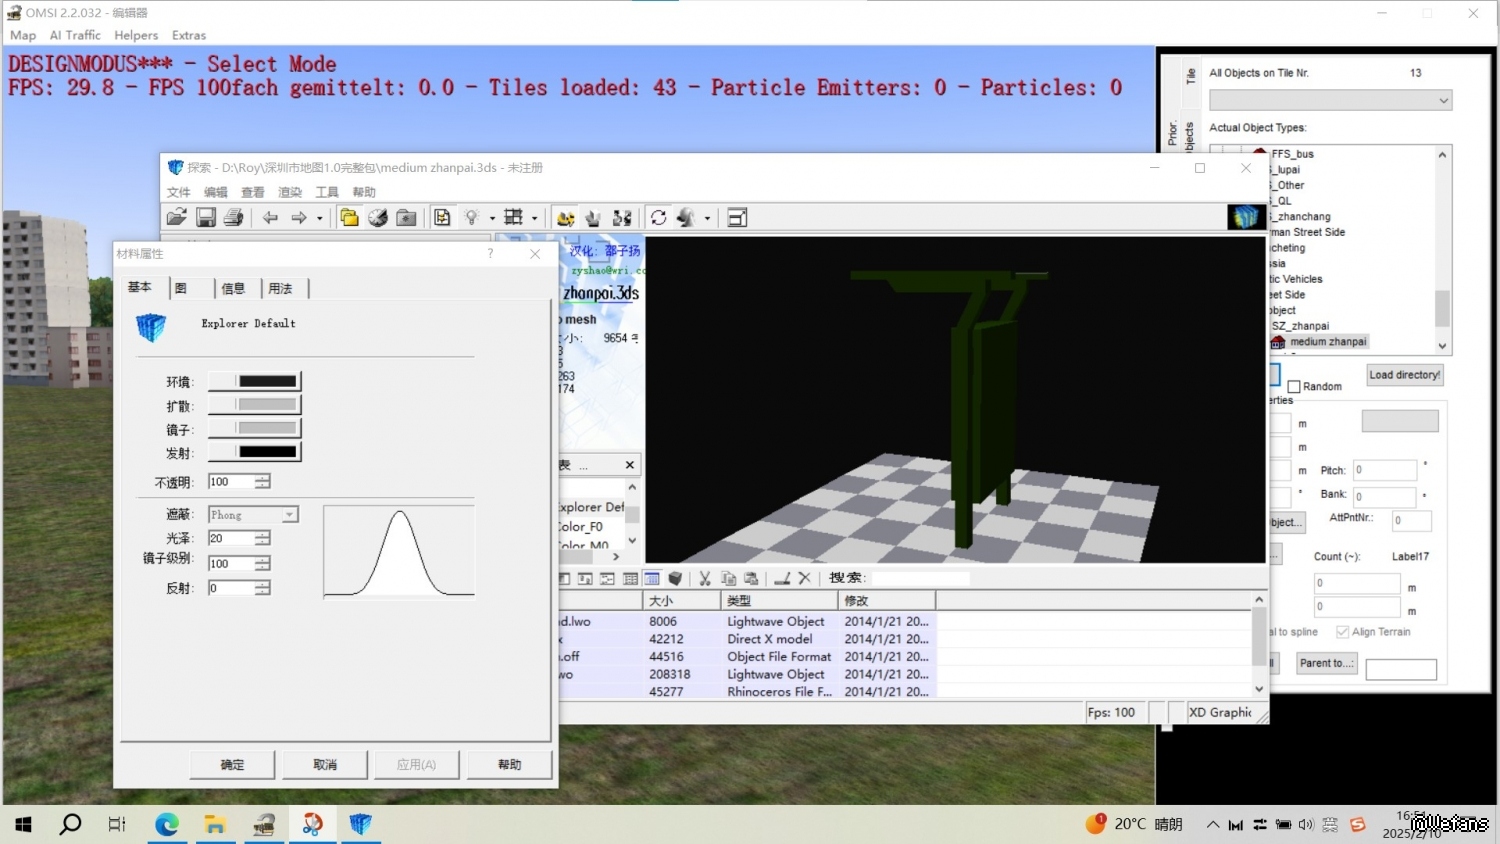Click the open file icon in explorer toolbar
The width and height of the screenshot is (1500, 844).
[177, 218]
